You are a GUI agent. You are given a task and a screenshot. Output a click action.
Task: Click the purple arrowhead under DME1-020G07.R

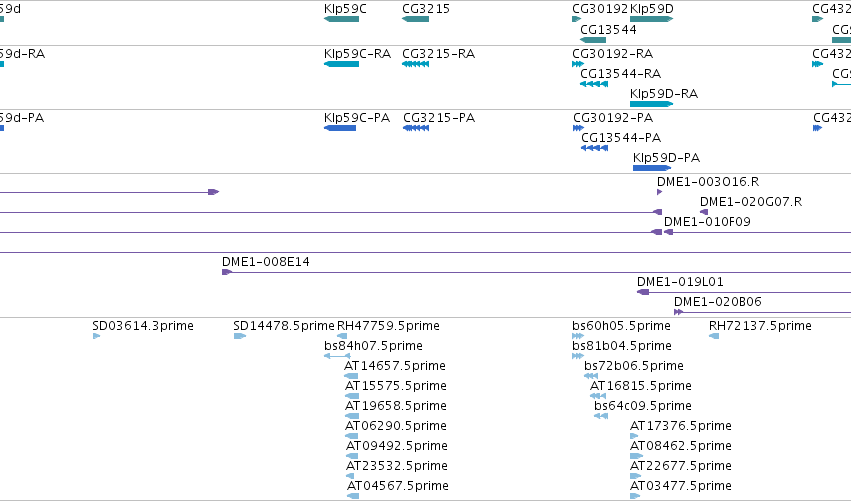(704, 212)
